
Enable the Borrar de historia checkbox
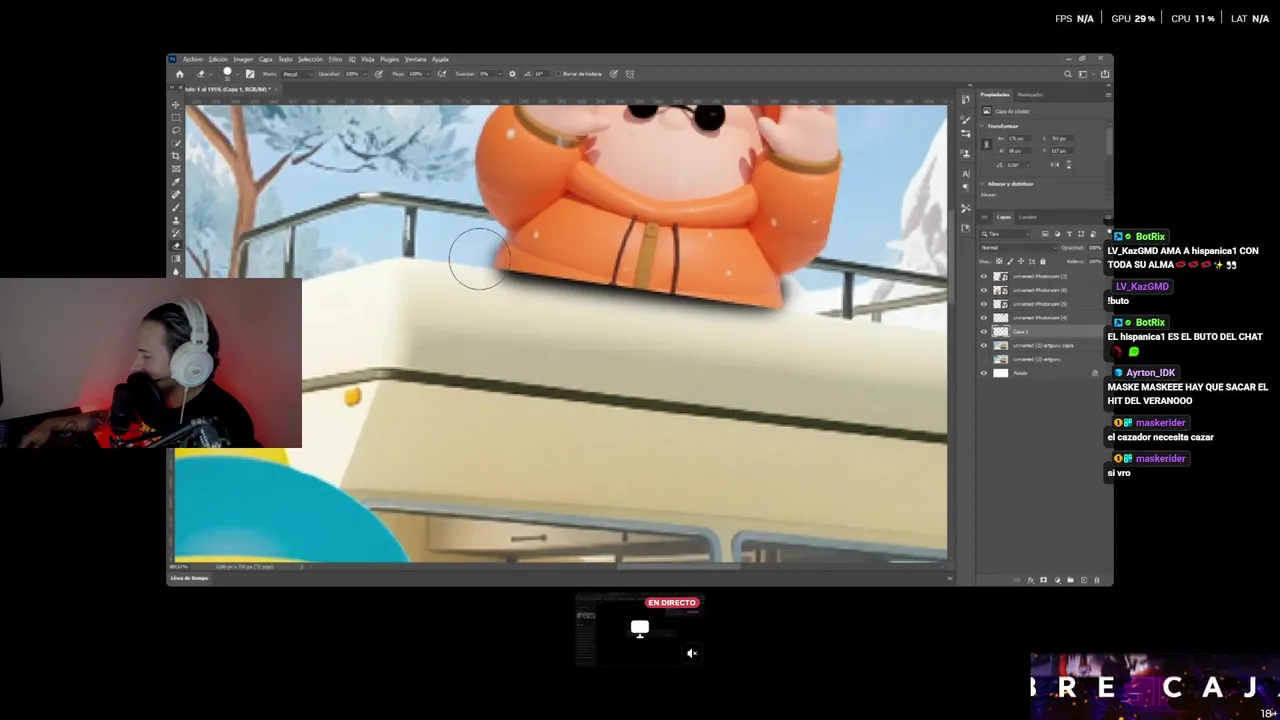click(x=558, y=74)
